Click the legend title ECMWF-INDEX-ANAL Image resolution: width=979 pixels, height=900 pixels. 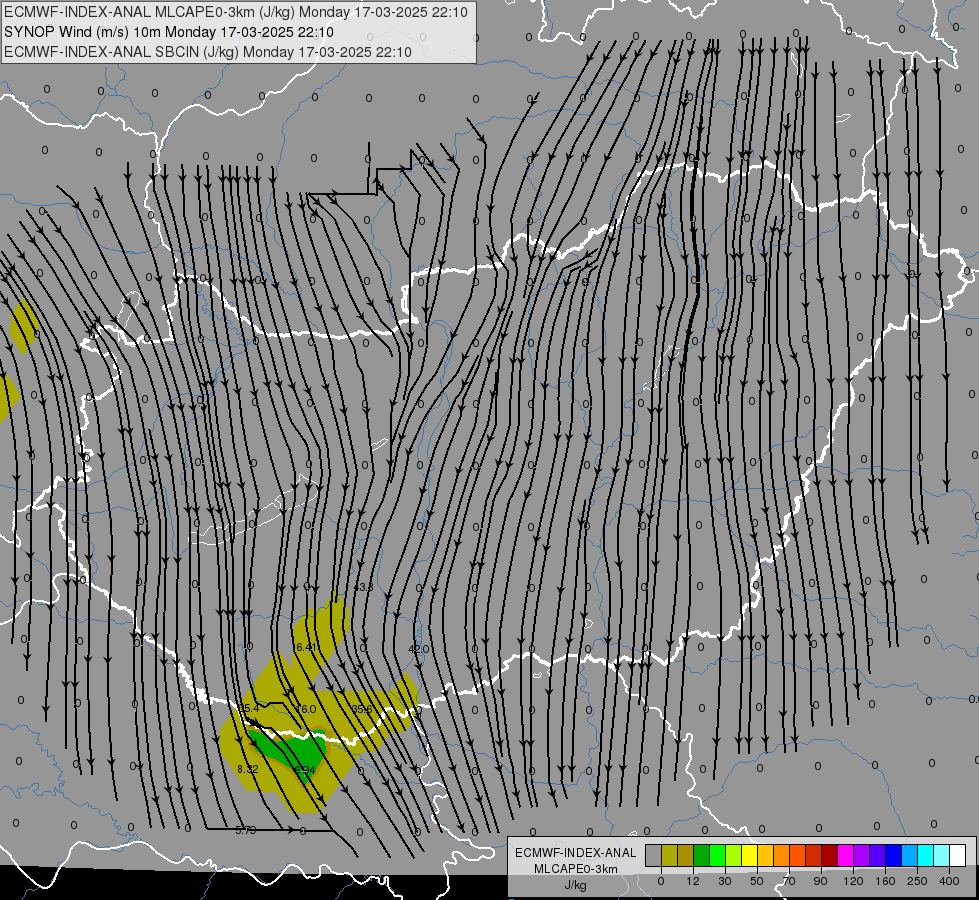(576, 853)
